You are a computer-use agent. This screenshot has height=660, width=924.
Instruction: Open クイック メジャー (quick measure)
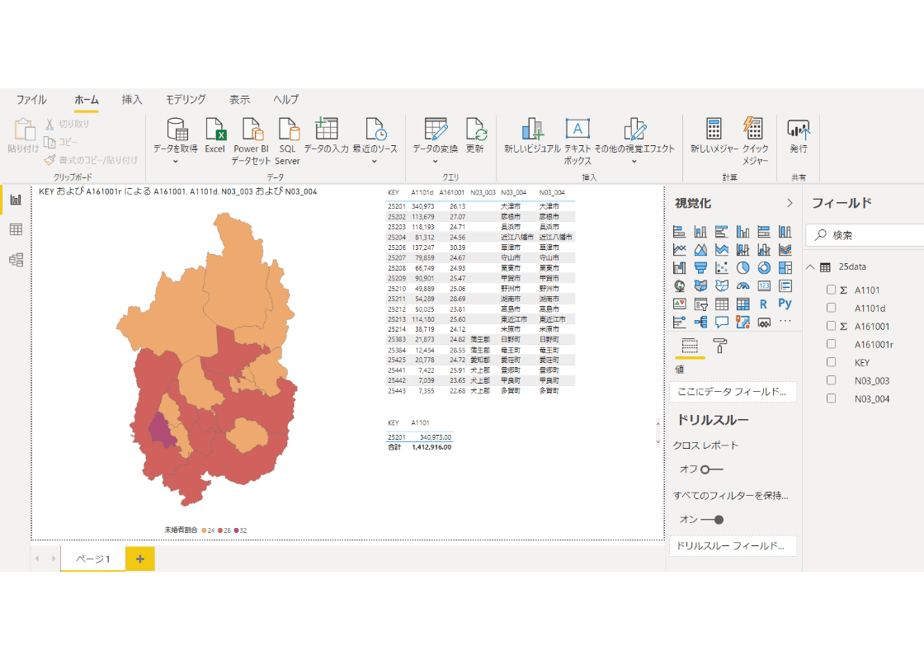point(754,141)
